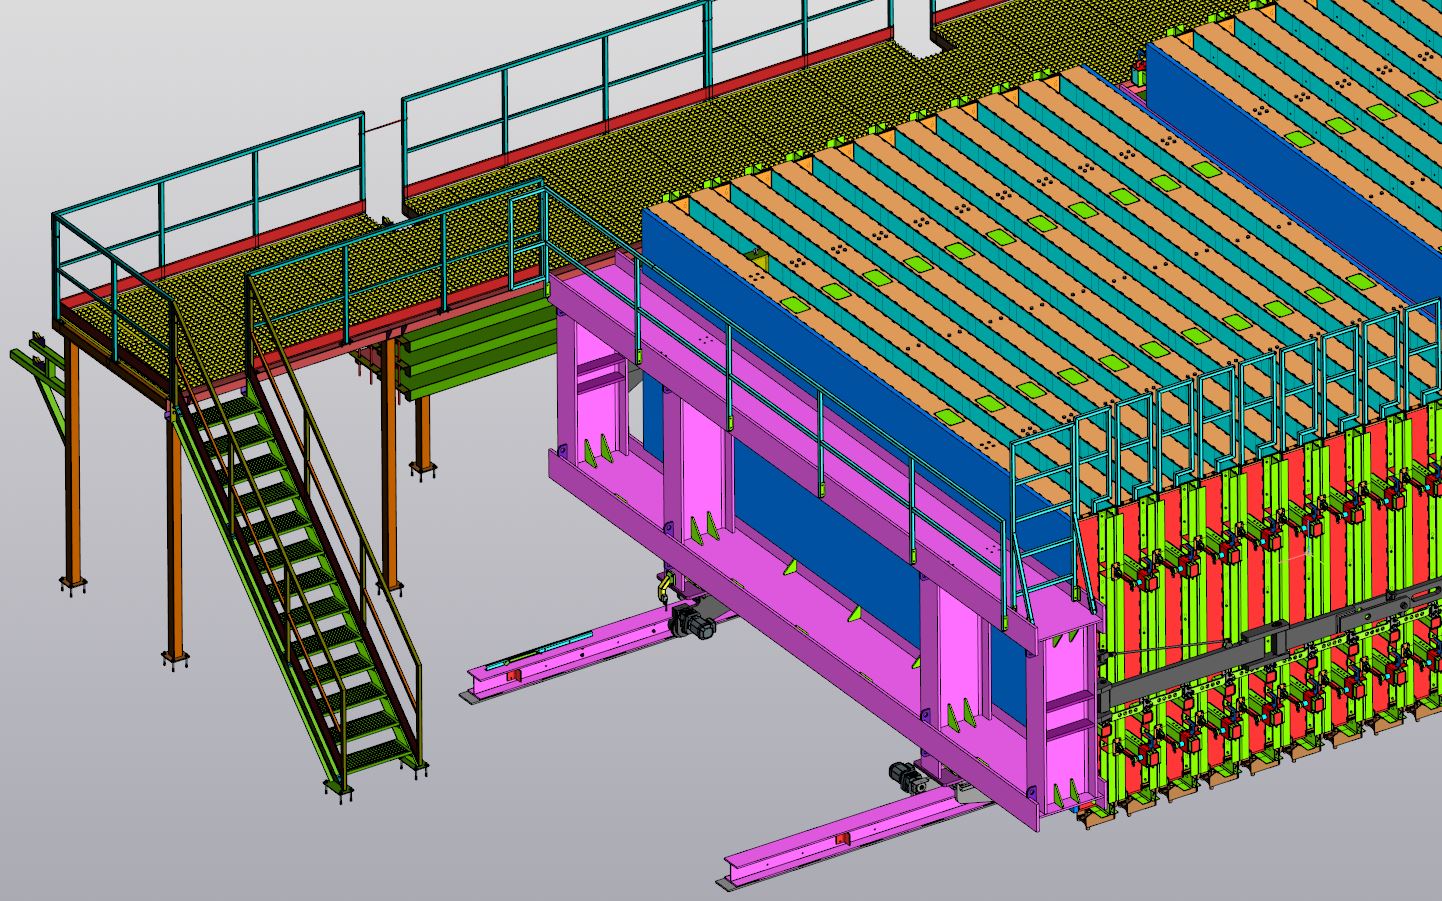
Task: Select the electric motor on upper rail
Action: (690, 621)
